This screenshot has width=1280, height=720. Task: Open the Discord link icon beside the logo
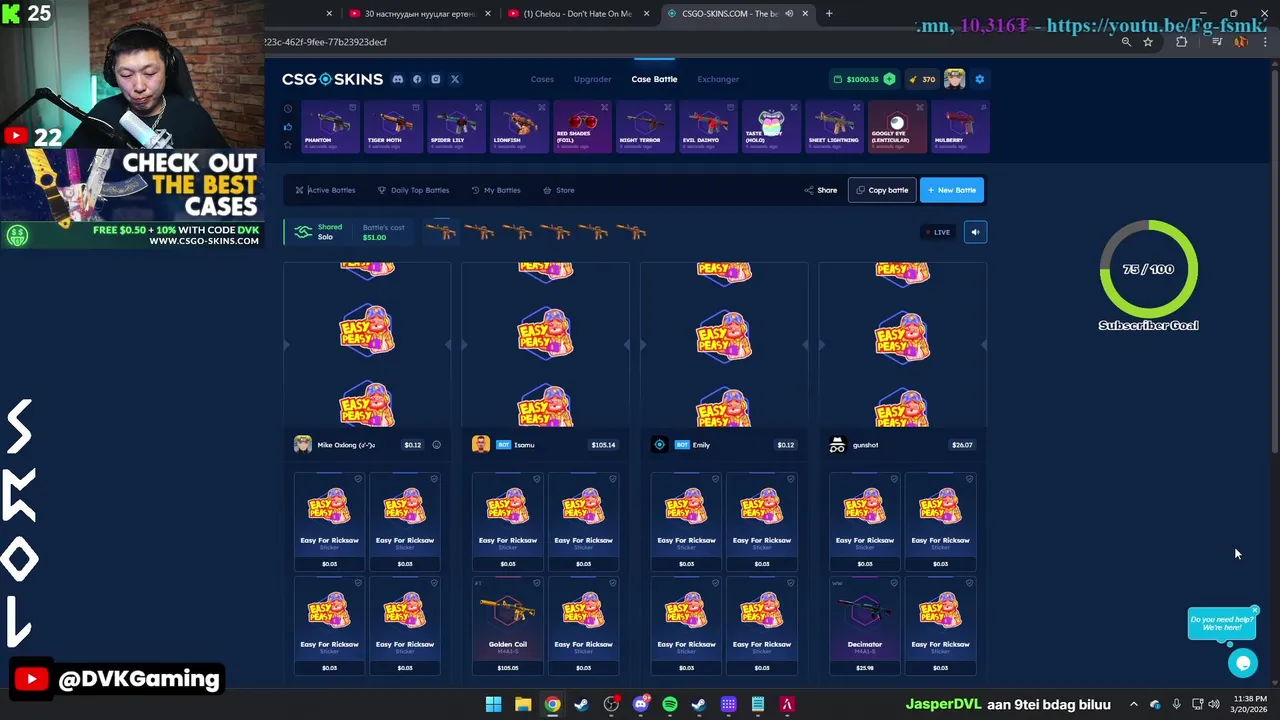tap(397, 79)
